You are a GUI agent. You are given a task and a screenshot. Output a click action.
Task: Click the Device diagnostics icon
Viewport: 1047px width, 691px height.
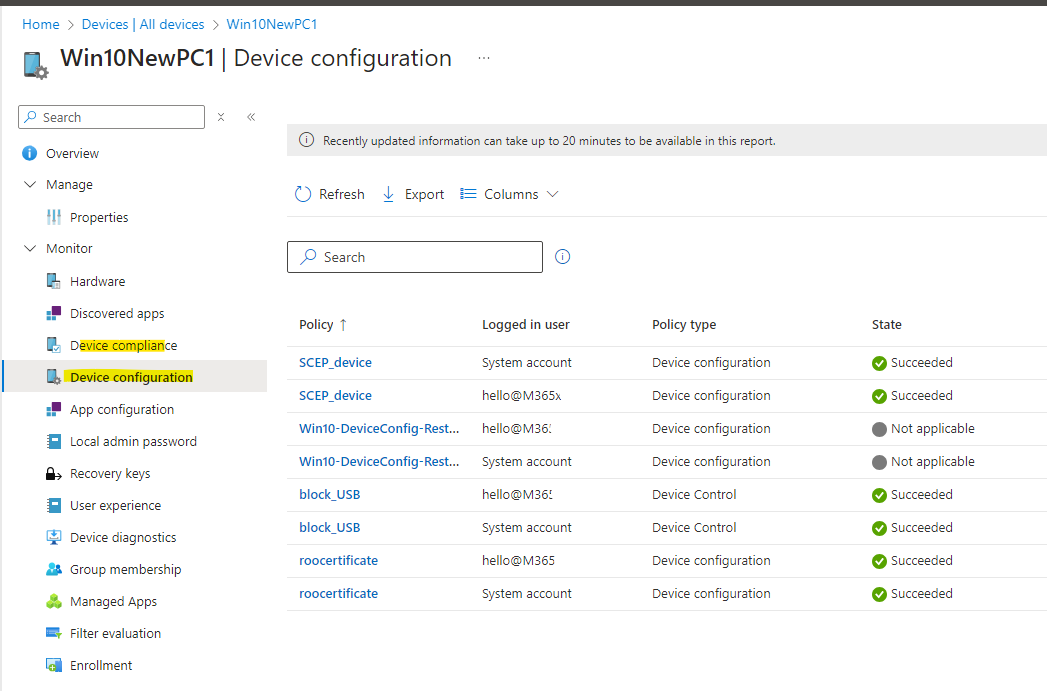pos(54,537)
